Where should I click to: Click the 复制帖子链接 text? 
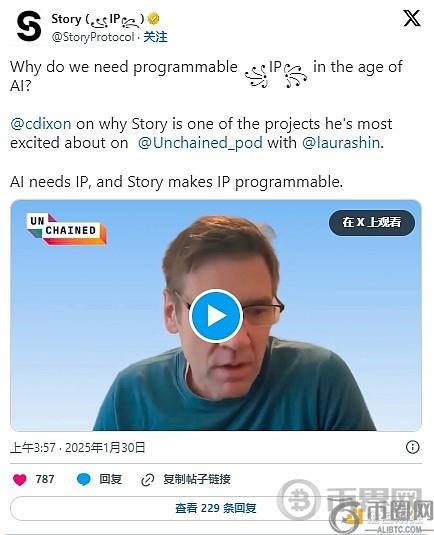[x=197, y=479]
